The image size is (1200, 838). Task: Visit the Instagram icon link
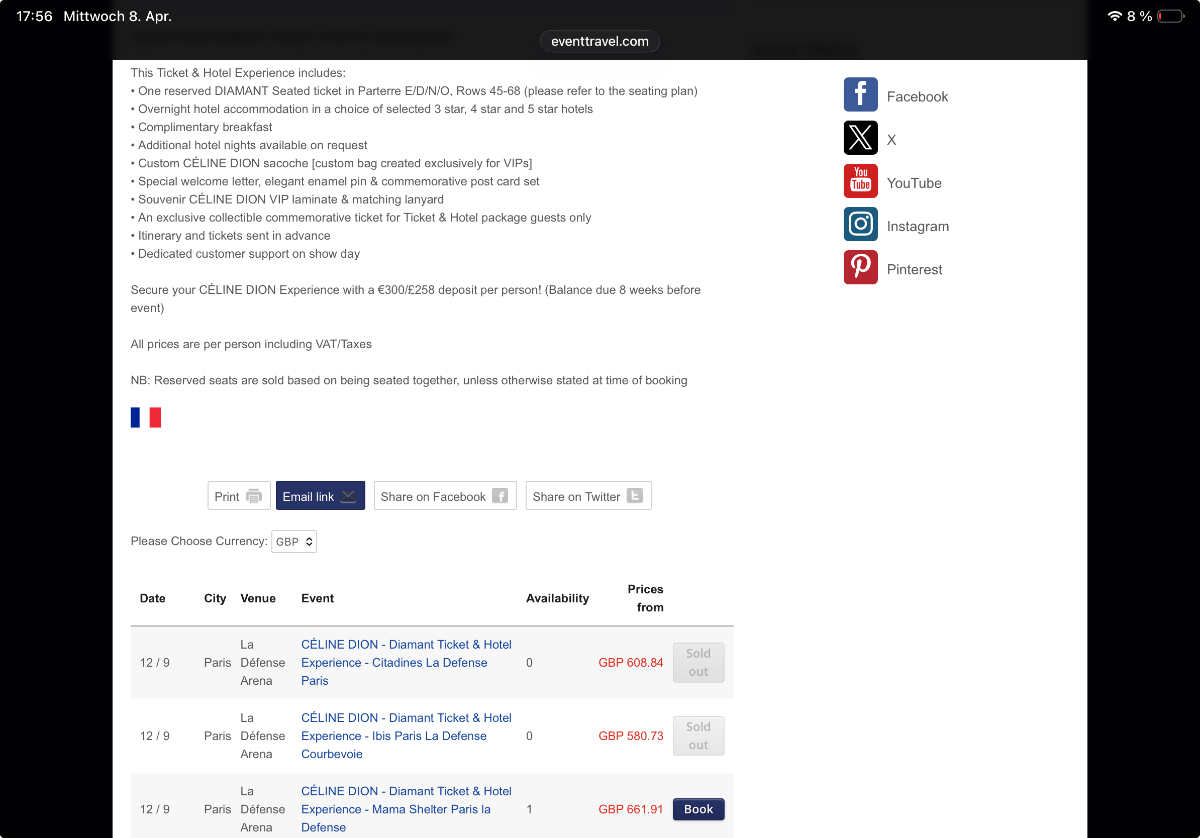(x=860, y=224)
